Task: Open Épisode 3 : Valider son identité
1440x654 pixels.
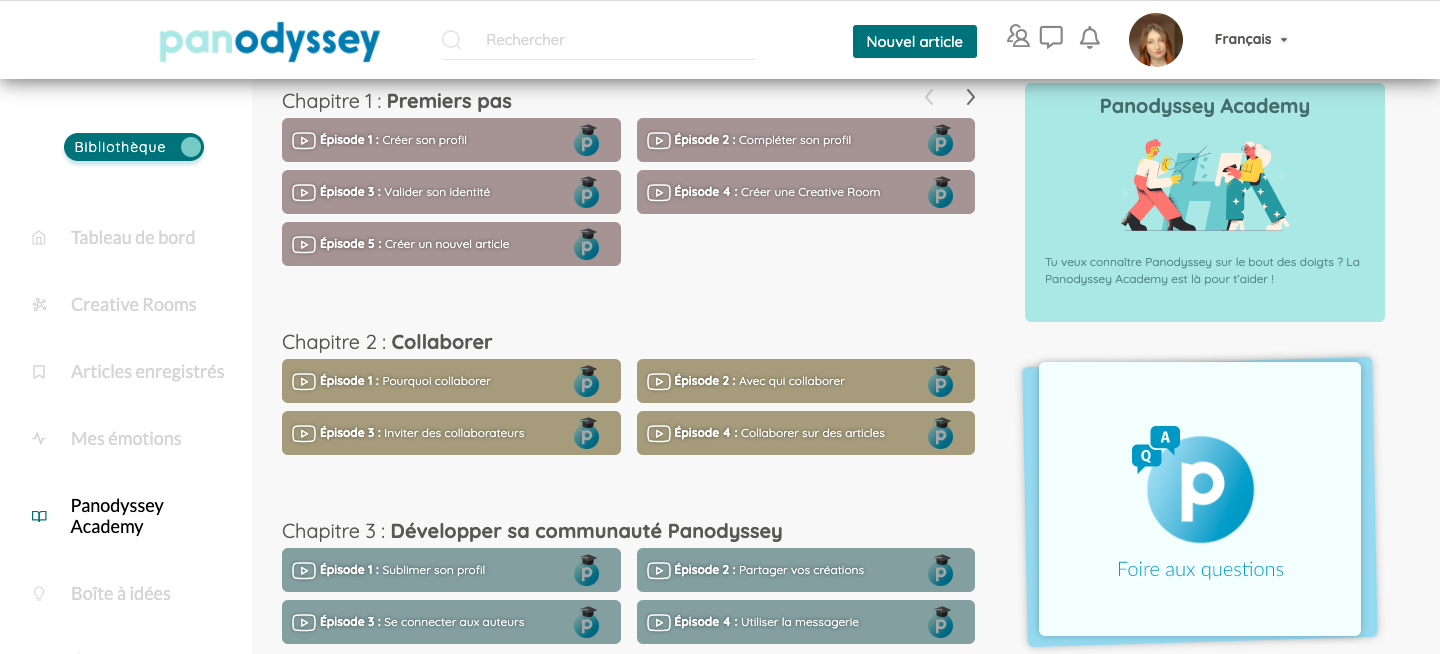Action: 451,192
